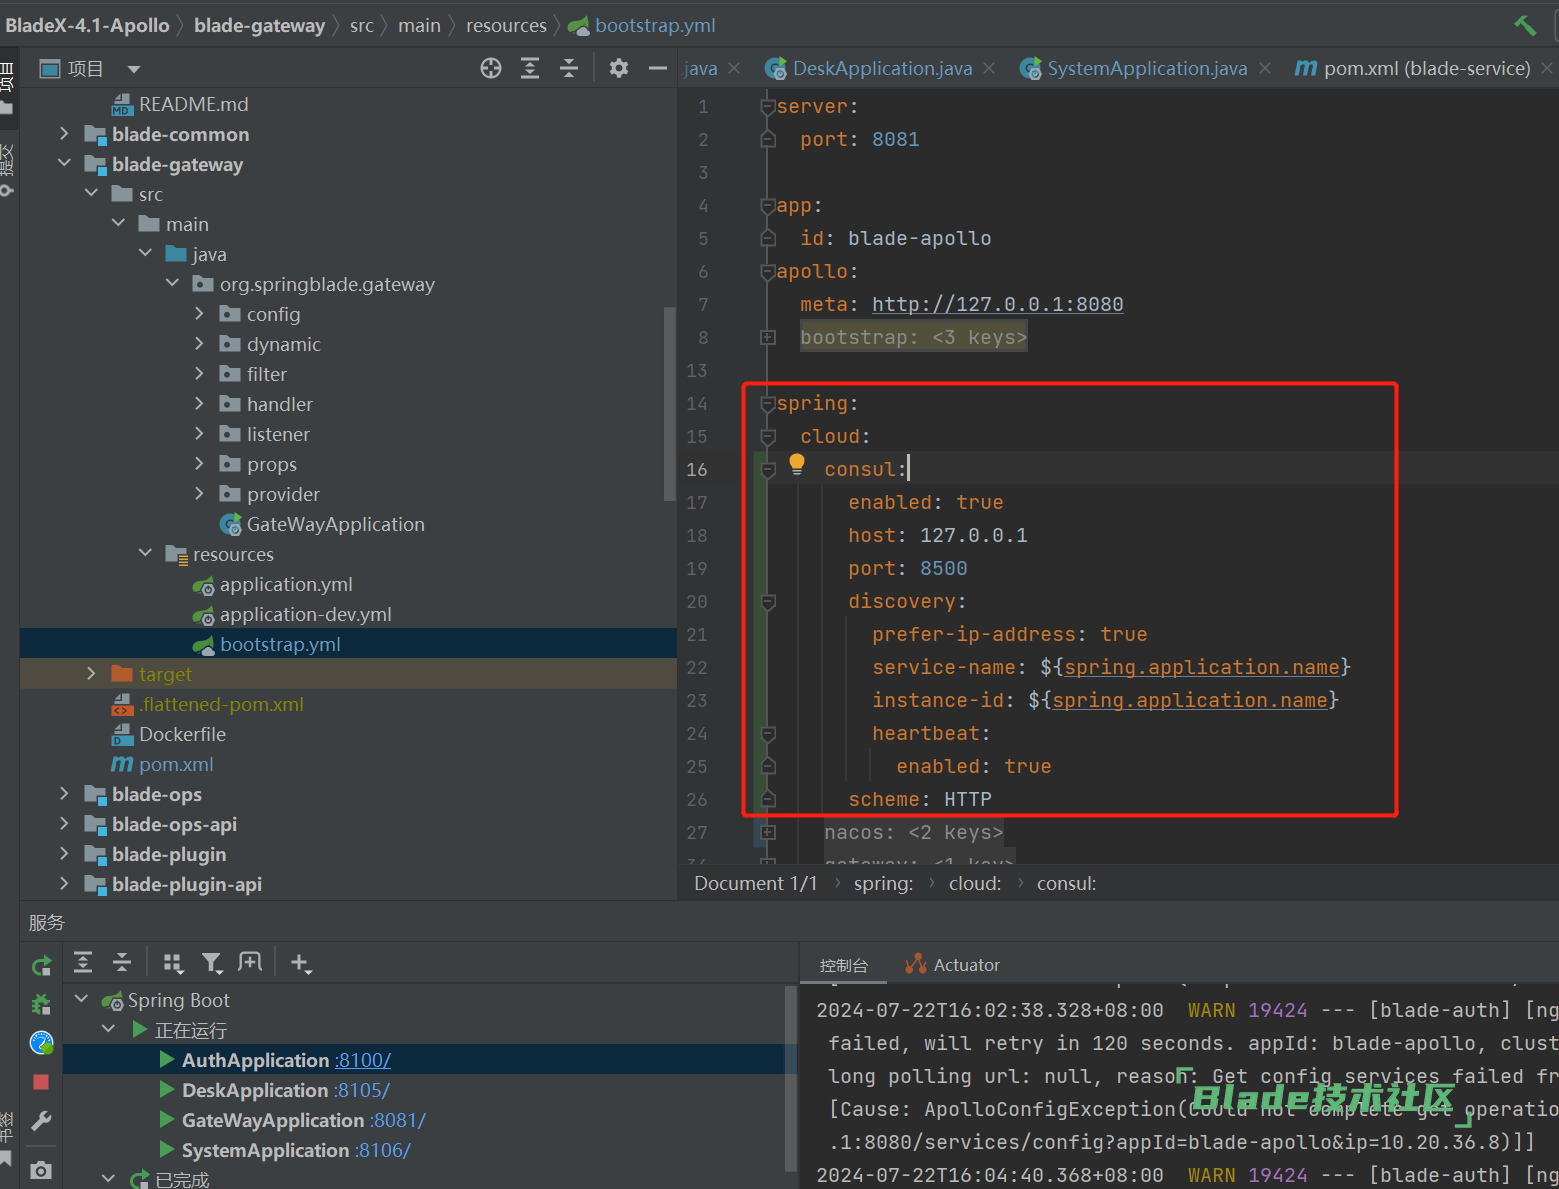This screenshot has width=1559, height=1189.
Task: Switch to Actuator tab
Action: pos(952,965)
